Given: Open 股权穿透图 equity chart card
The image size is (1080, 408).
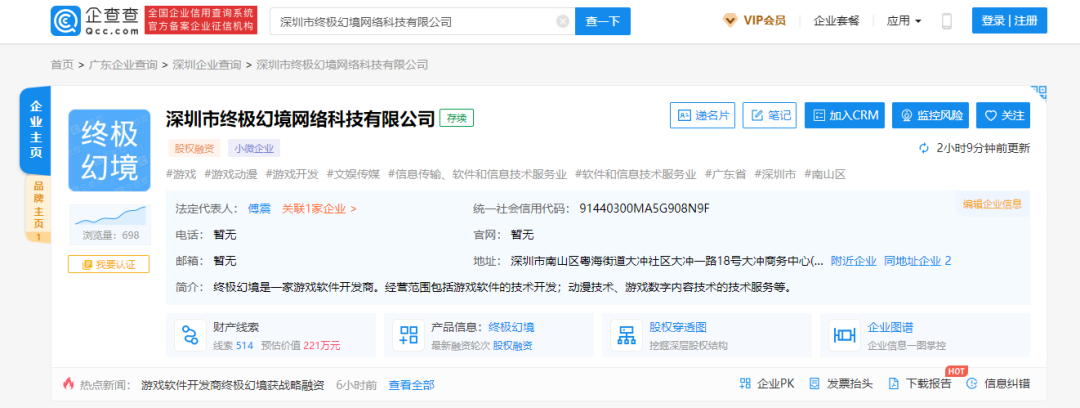Looking at the screenshot, I should pyautogui.click(x=706, y=335).
